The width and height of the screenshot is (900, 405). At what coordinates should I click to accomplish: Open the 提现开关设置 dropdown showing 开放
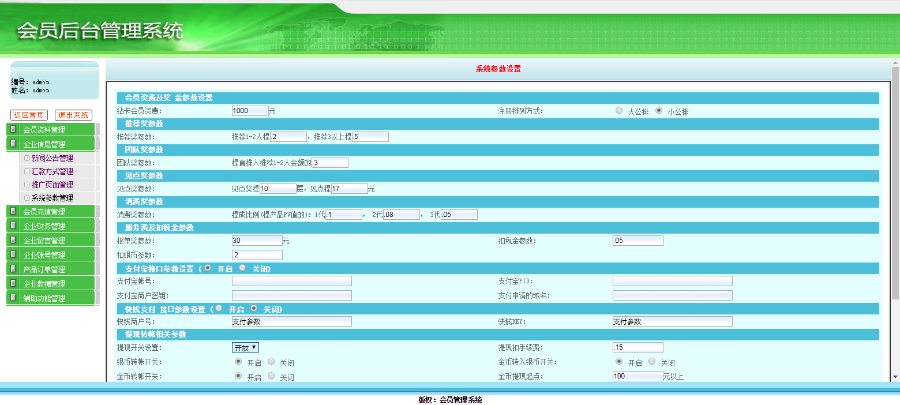(245, 348)
